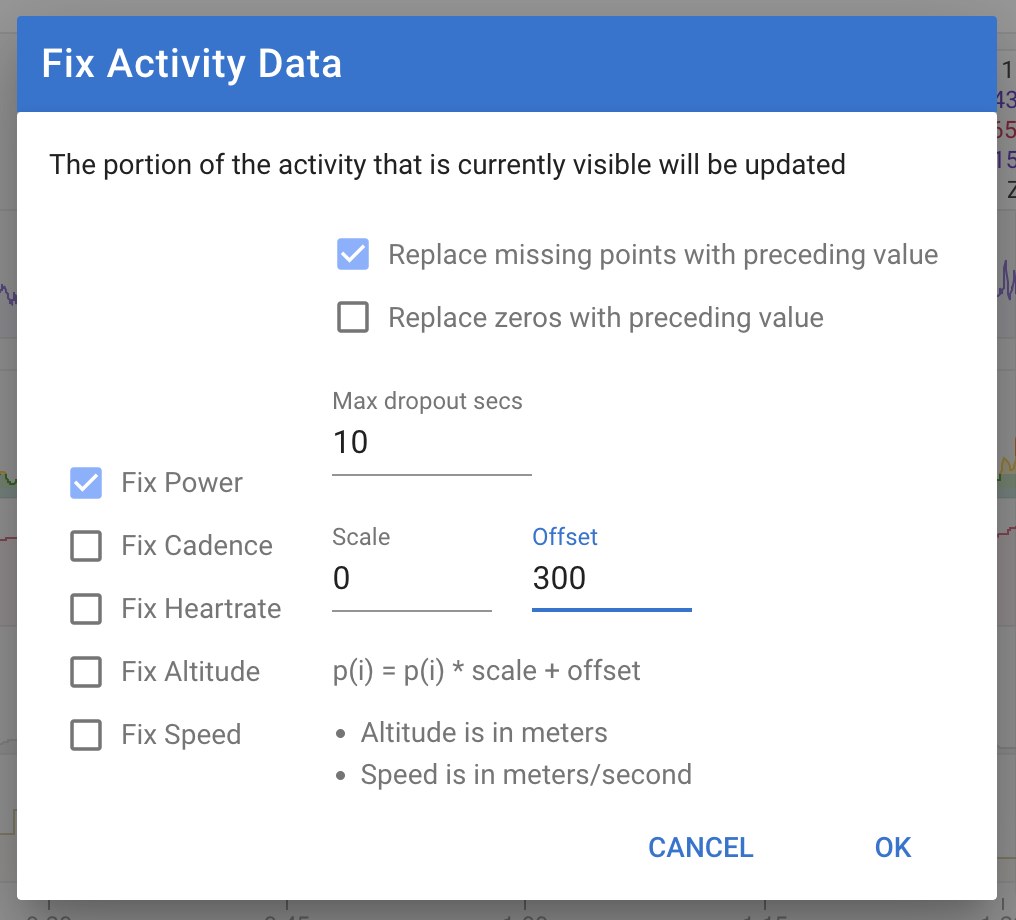Enable the Fix Speed checkbox

pyautogui.click(x=86, y=734)
